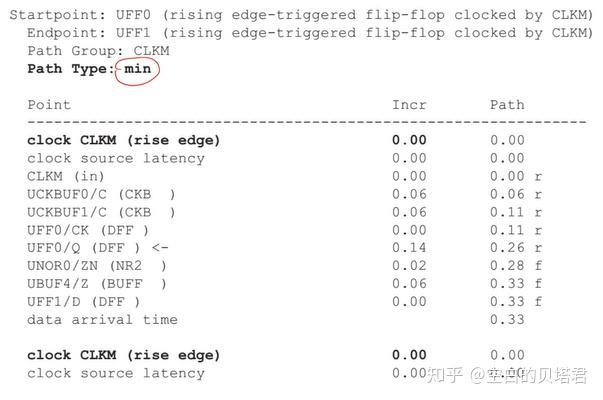Image resolution: width=603 pixels, height=400 pixels.
Task: Select the "UCKBUF0/C (CKB)" row
Action: click(101, 194)
